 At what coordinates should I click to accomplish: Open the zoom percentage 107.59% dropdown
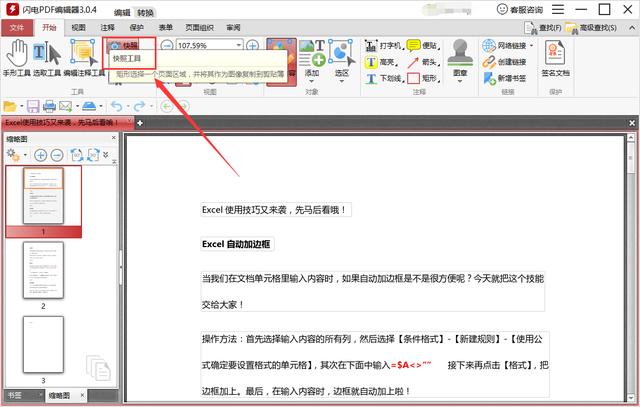pyautogui.click(x=239, y=45)
